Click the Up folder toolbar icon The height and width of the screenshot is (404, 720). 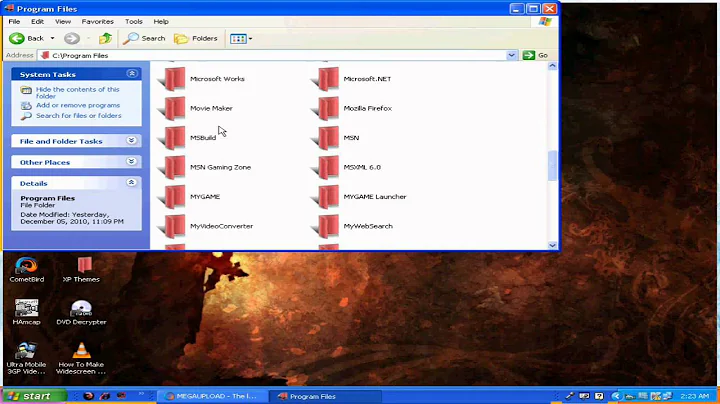(106, 38)
